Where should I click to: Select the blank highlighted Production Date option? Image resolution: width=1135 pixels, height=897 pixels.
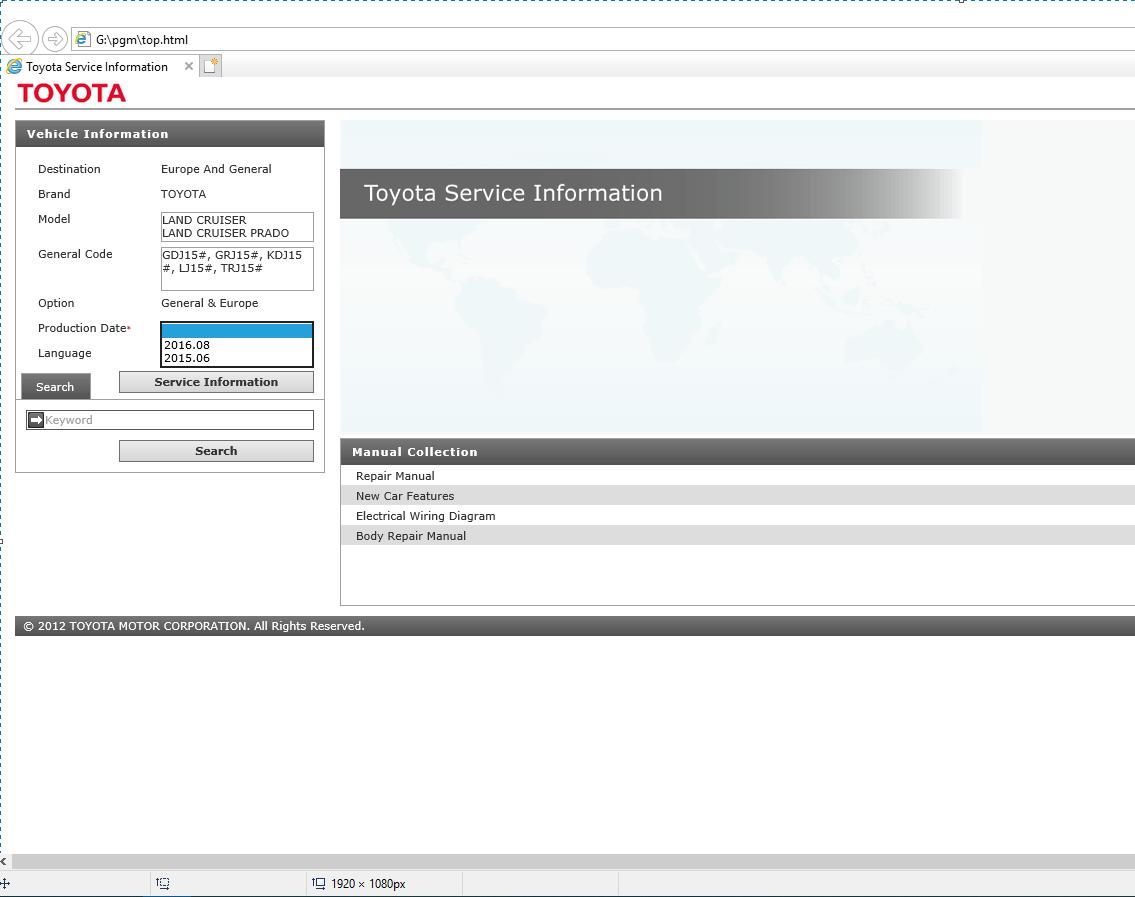tap(237, 331)
